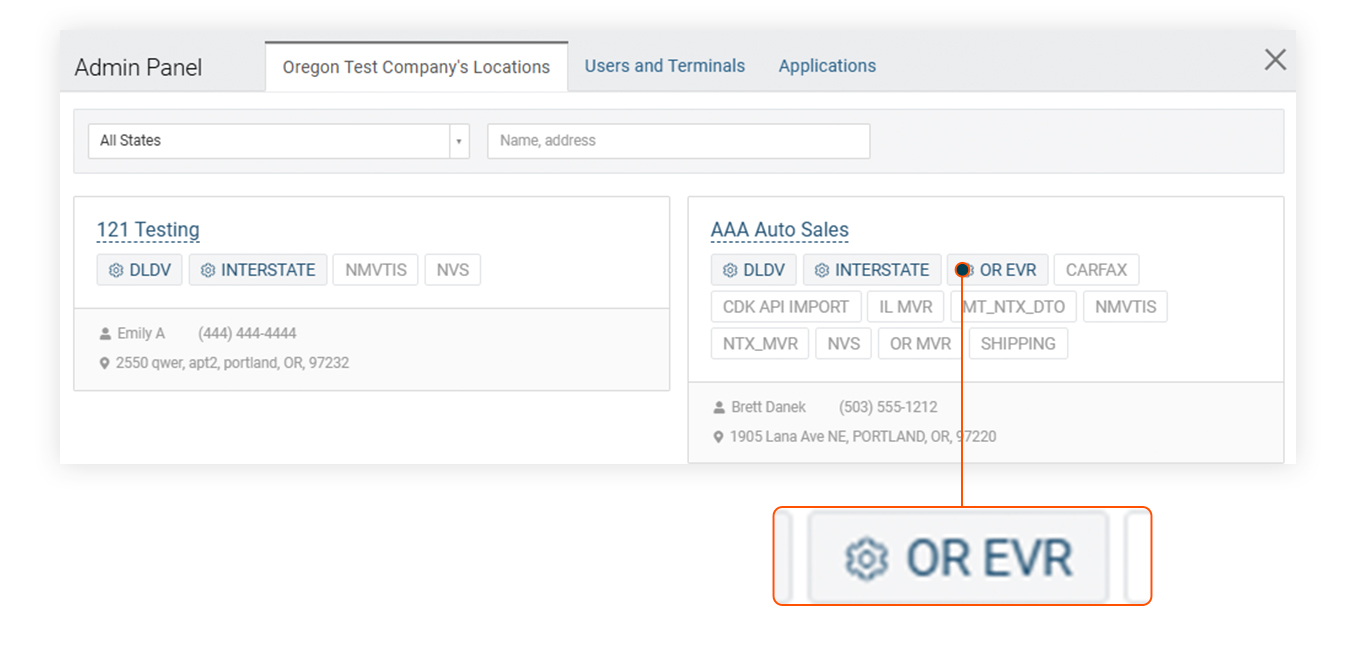Screen dimensions: 1360x649
Task: Open the Applications tab
Action: (827, 66)
